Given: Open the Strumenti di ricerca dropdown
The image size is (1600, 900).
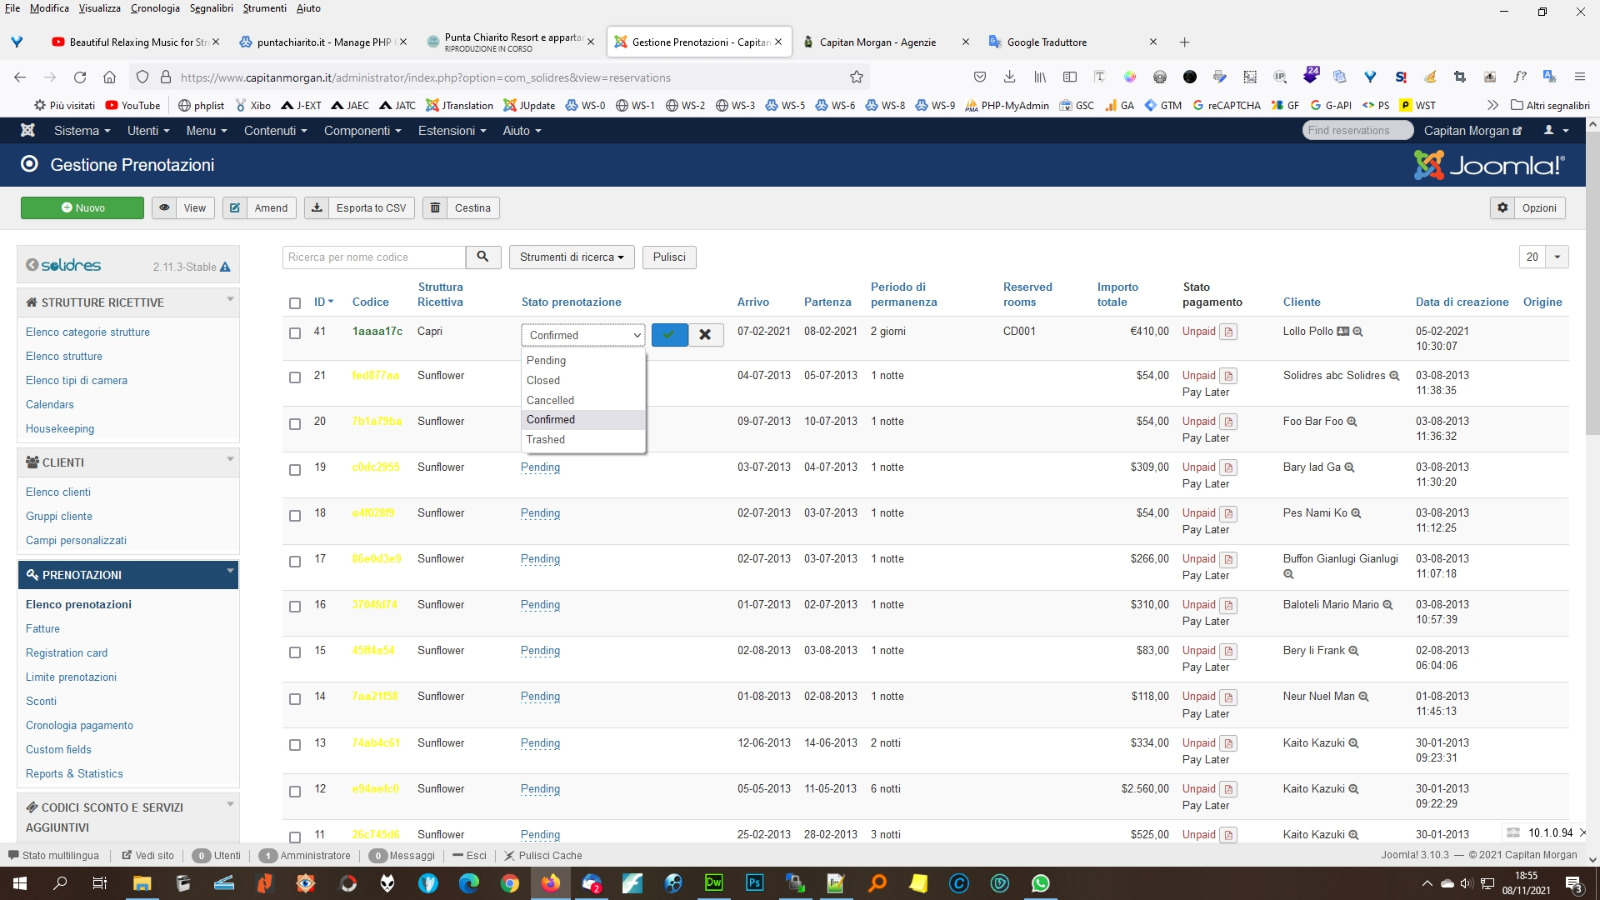Looking at the screenshot, I should click(x=571, y=257).
